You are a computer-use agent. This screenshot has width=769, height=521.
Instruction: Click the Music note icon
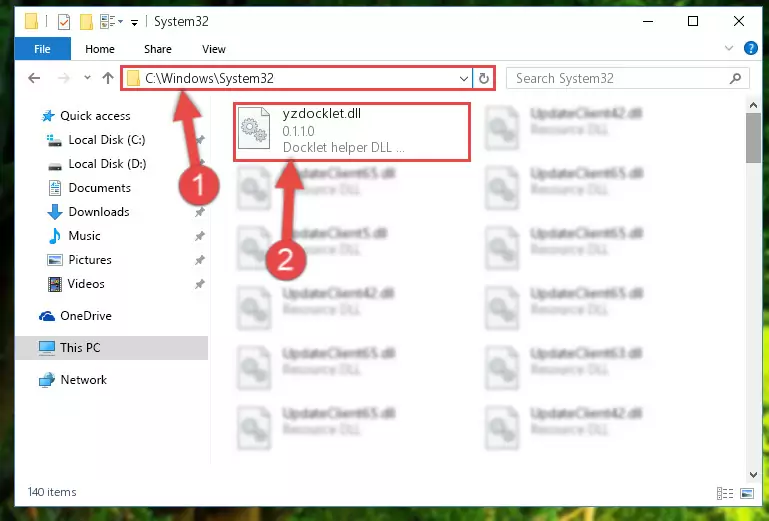(55, 236)
